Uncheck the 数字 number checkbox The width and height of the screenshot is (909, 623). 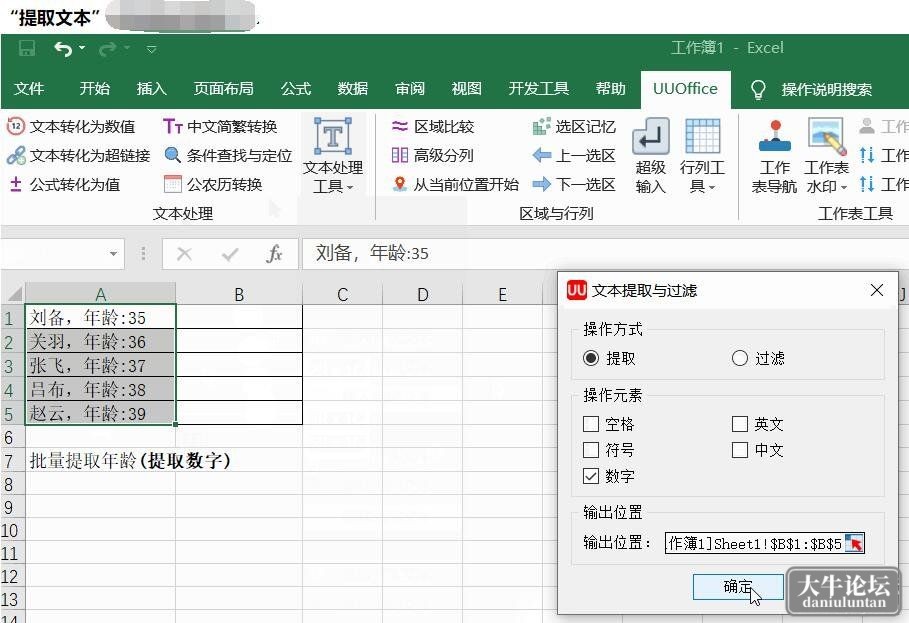point(591,476)
